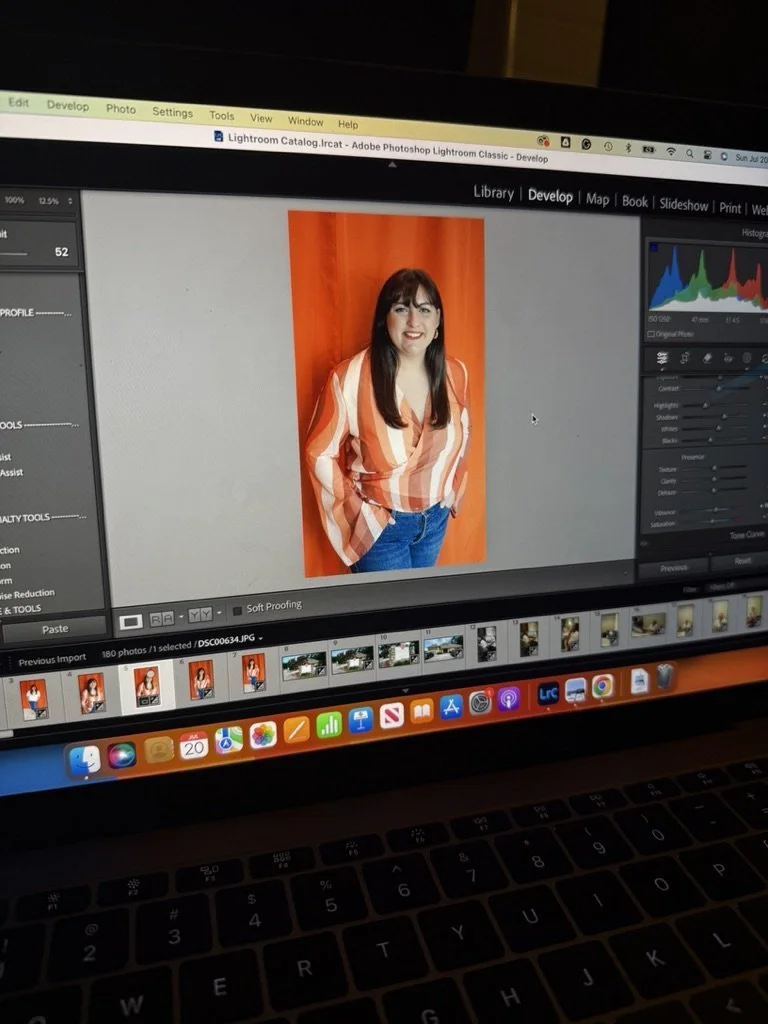This screenshot has width=768, height=1024.
Task: Adjust the Dehaze slider
Action: (x=715, y=492)
